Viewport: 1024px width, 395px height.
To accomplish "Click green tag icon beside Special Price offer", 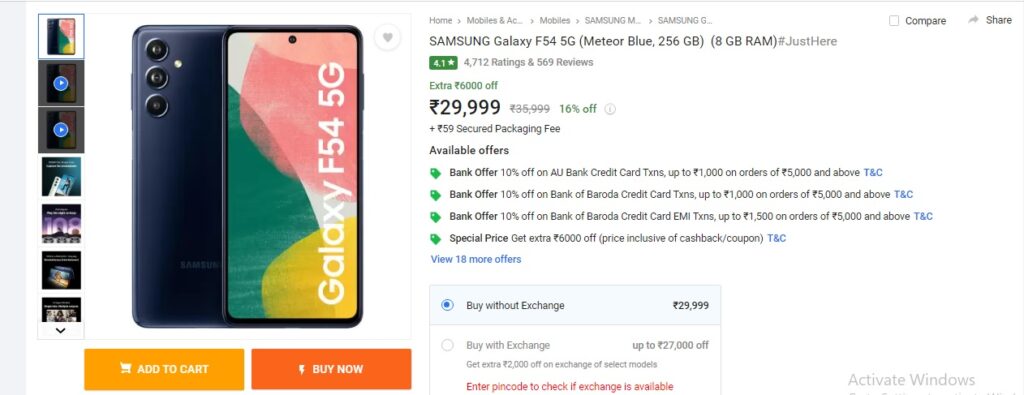I will [x=436, y=239].
